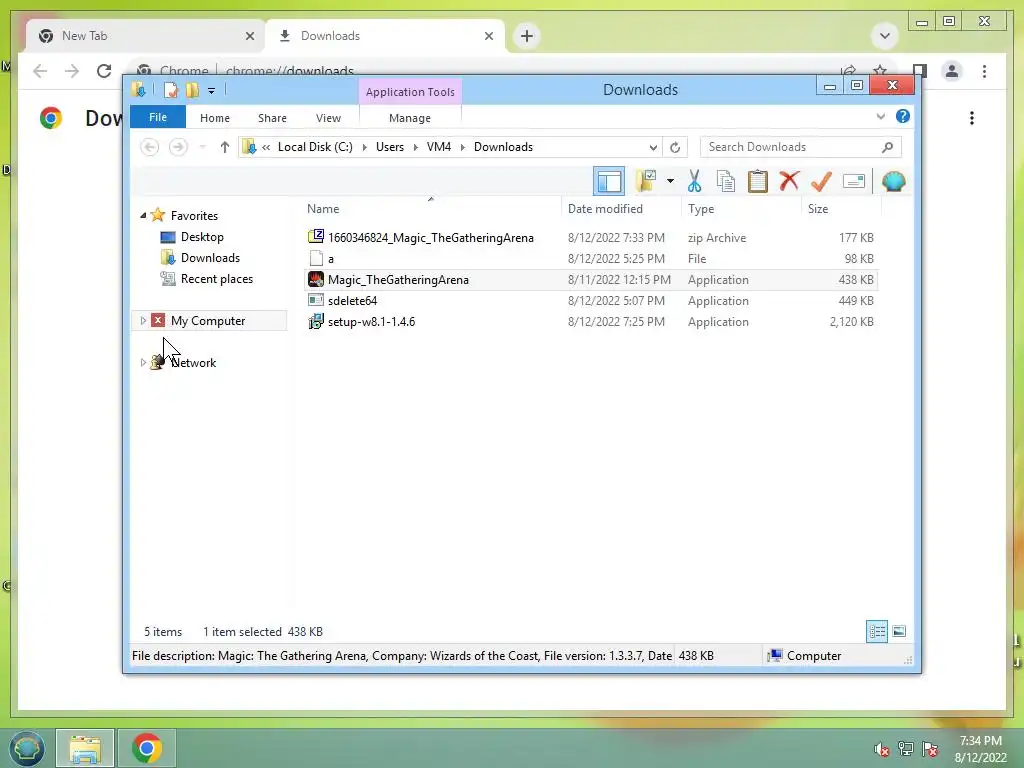This screenshot has width=1024, height=768.
Task: Open the Share ribbon tab
Action: click(x=272, y=118)
